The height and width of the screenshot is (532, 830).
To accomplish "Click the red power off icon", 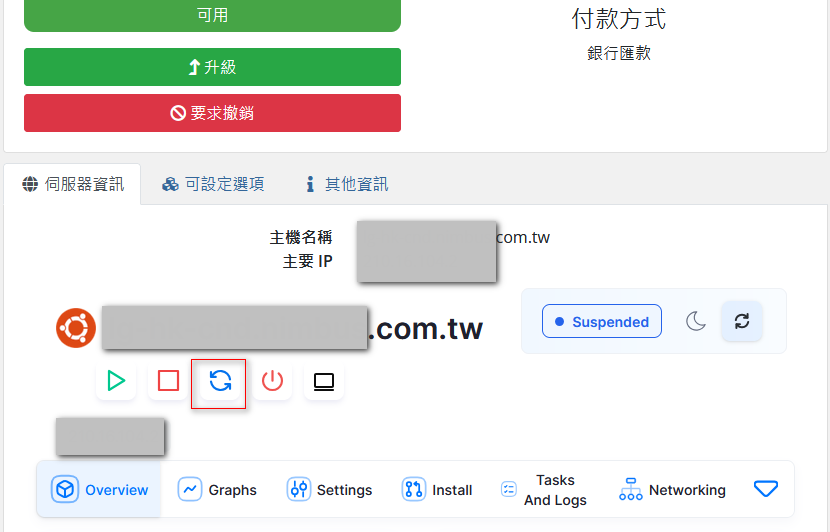I will [272, 381].
